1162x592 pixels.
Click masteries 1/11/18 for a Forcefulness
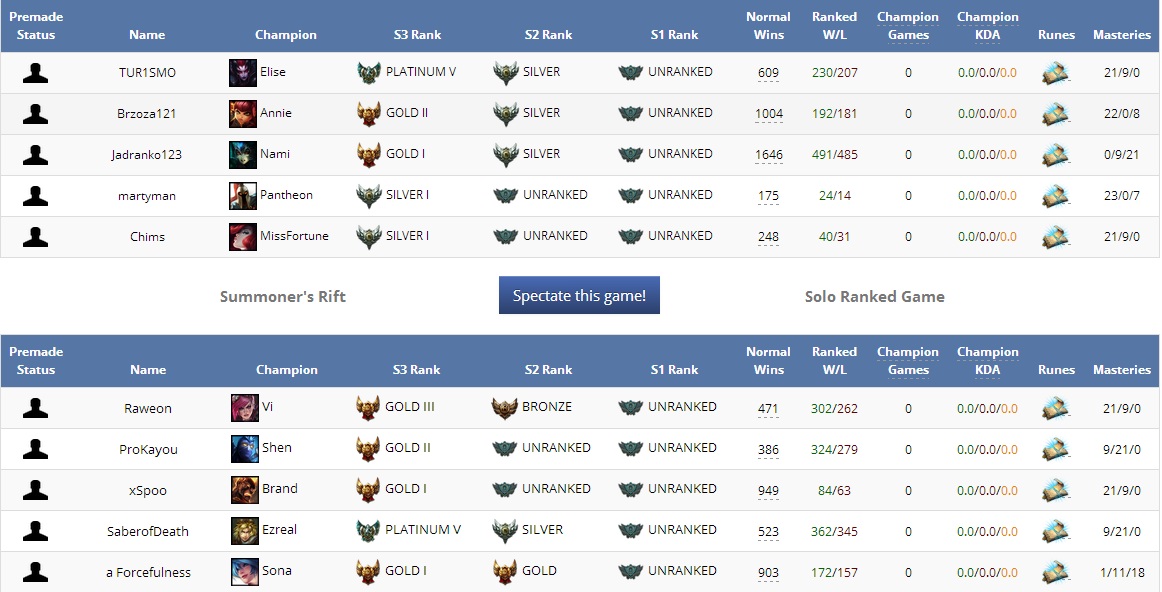click(1121, 572)
